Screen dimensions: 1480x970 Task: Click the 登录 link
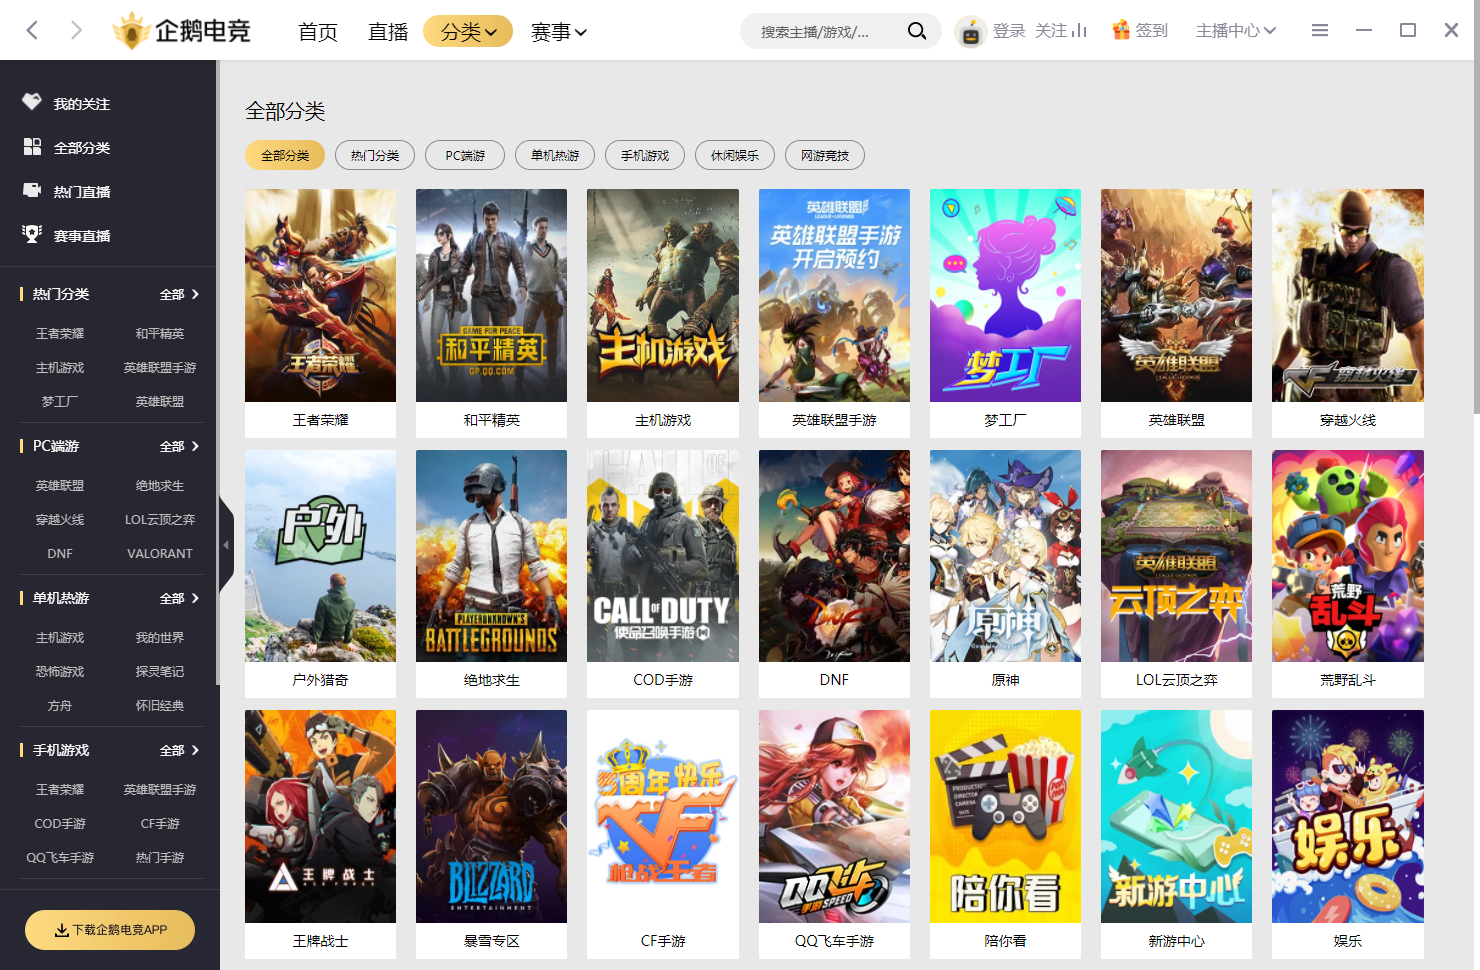click(x=1009, y=31)
